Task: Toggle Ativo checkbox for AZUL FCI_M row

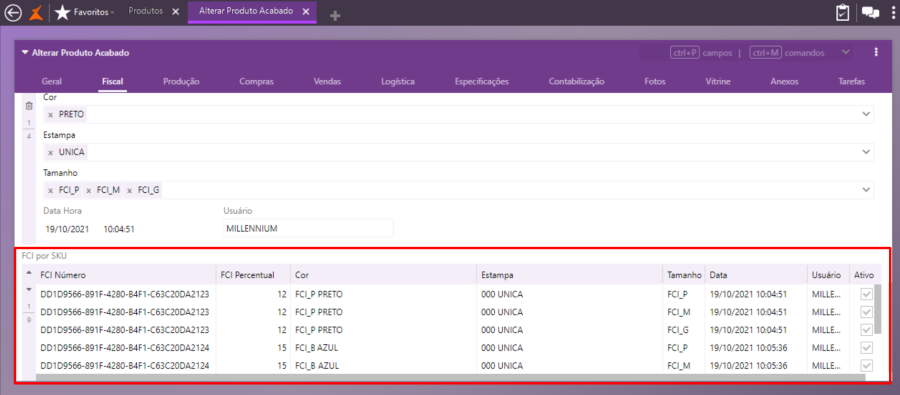Action: (866, 366)
